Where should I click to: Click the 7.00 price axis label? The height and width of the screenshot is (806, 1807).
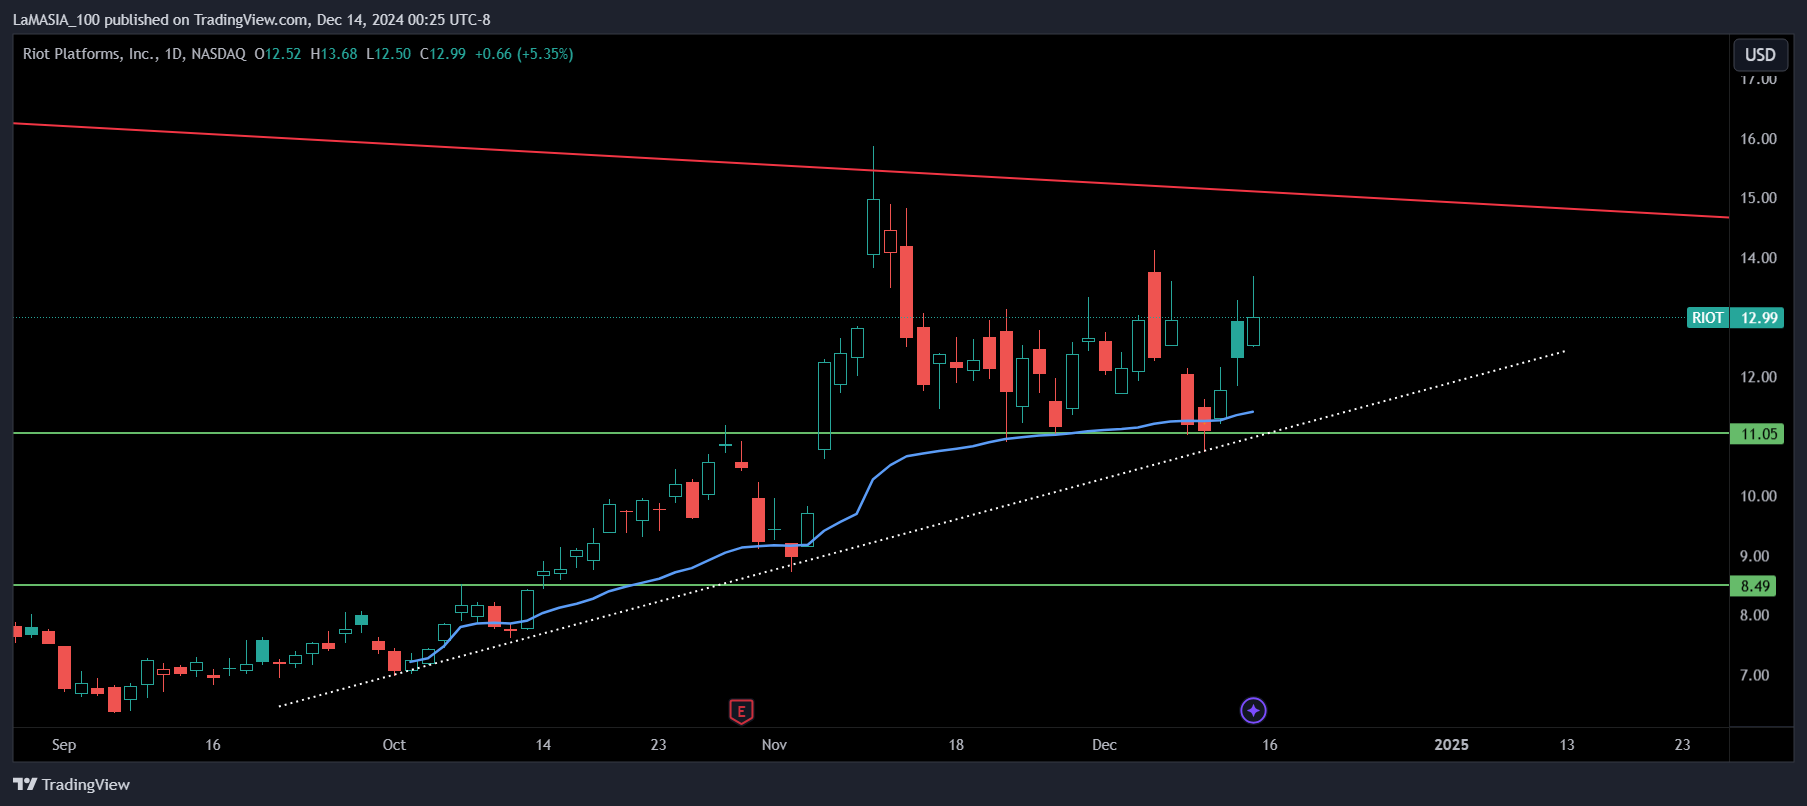point(1754,676)
